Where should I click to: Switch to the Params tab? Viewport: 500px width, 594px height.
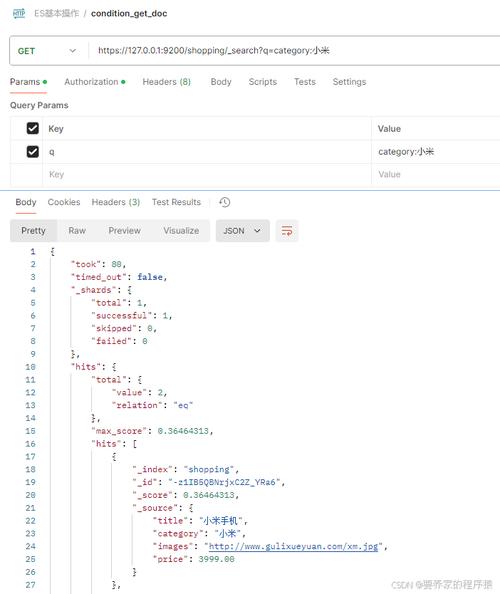pyautogui.click(x=28, y=82)
